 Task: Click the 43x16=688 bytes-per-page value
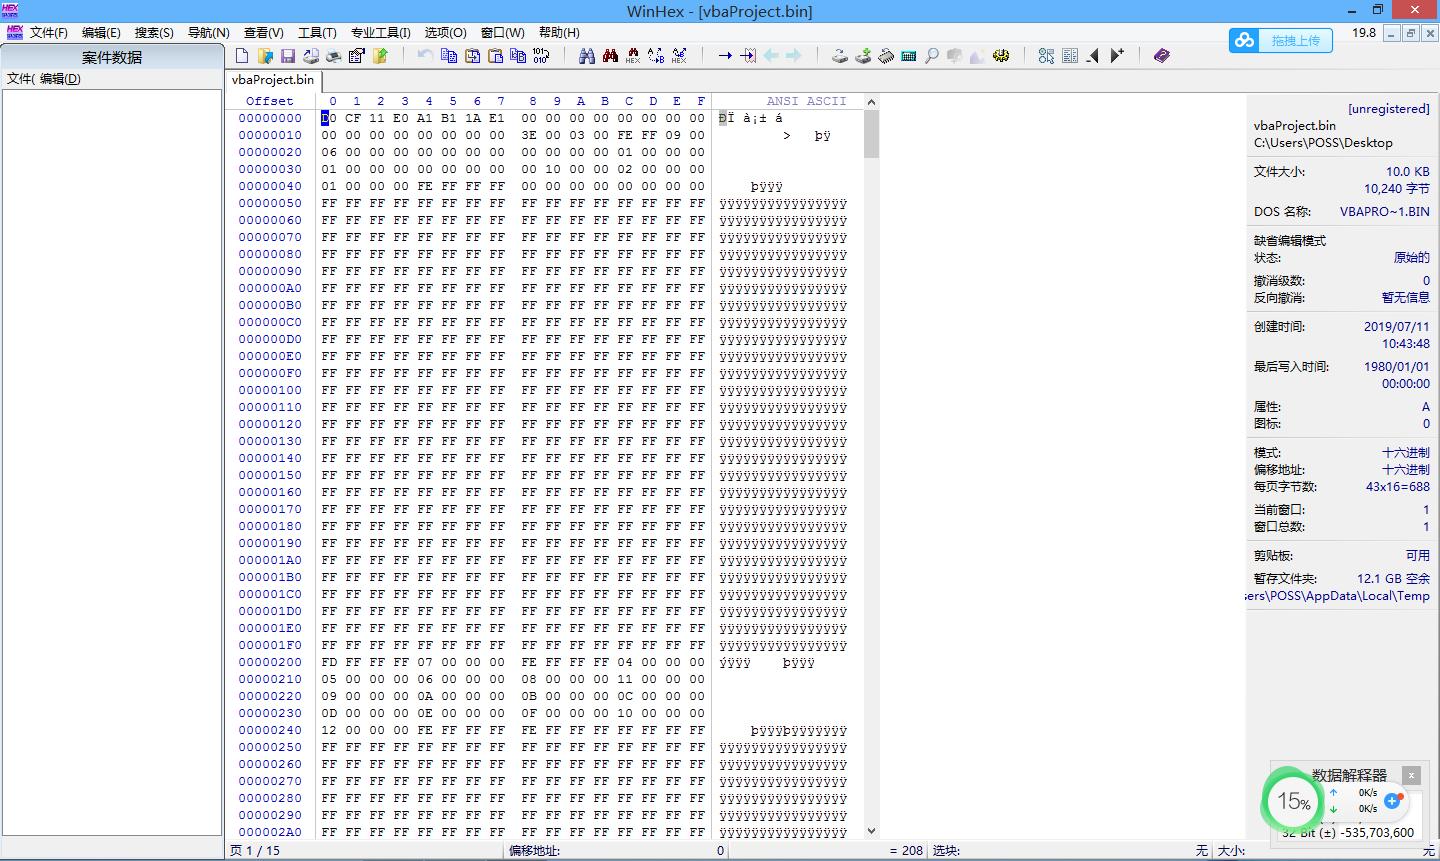click(1398, 487)
